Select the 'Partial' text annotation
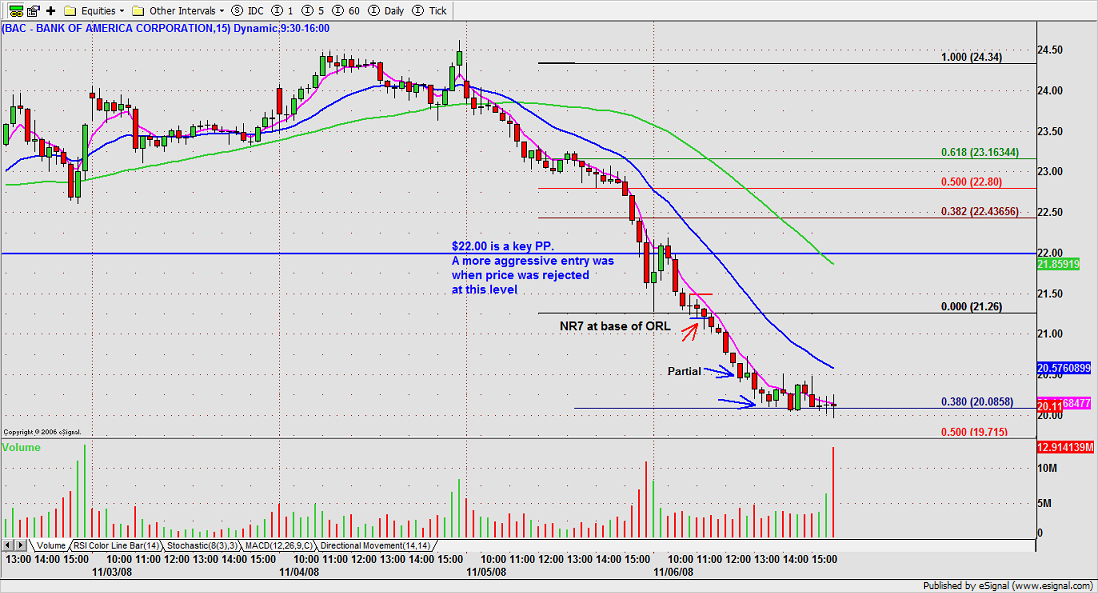The image size is (1098, 593). 684,371
